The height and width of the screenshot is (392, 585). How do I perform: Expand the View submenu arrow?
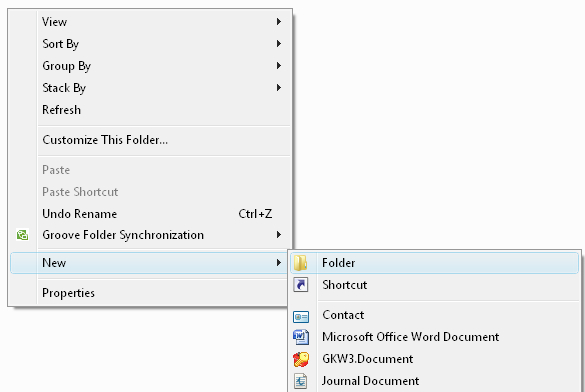279,22
